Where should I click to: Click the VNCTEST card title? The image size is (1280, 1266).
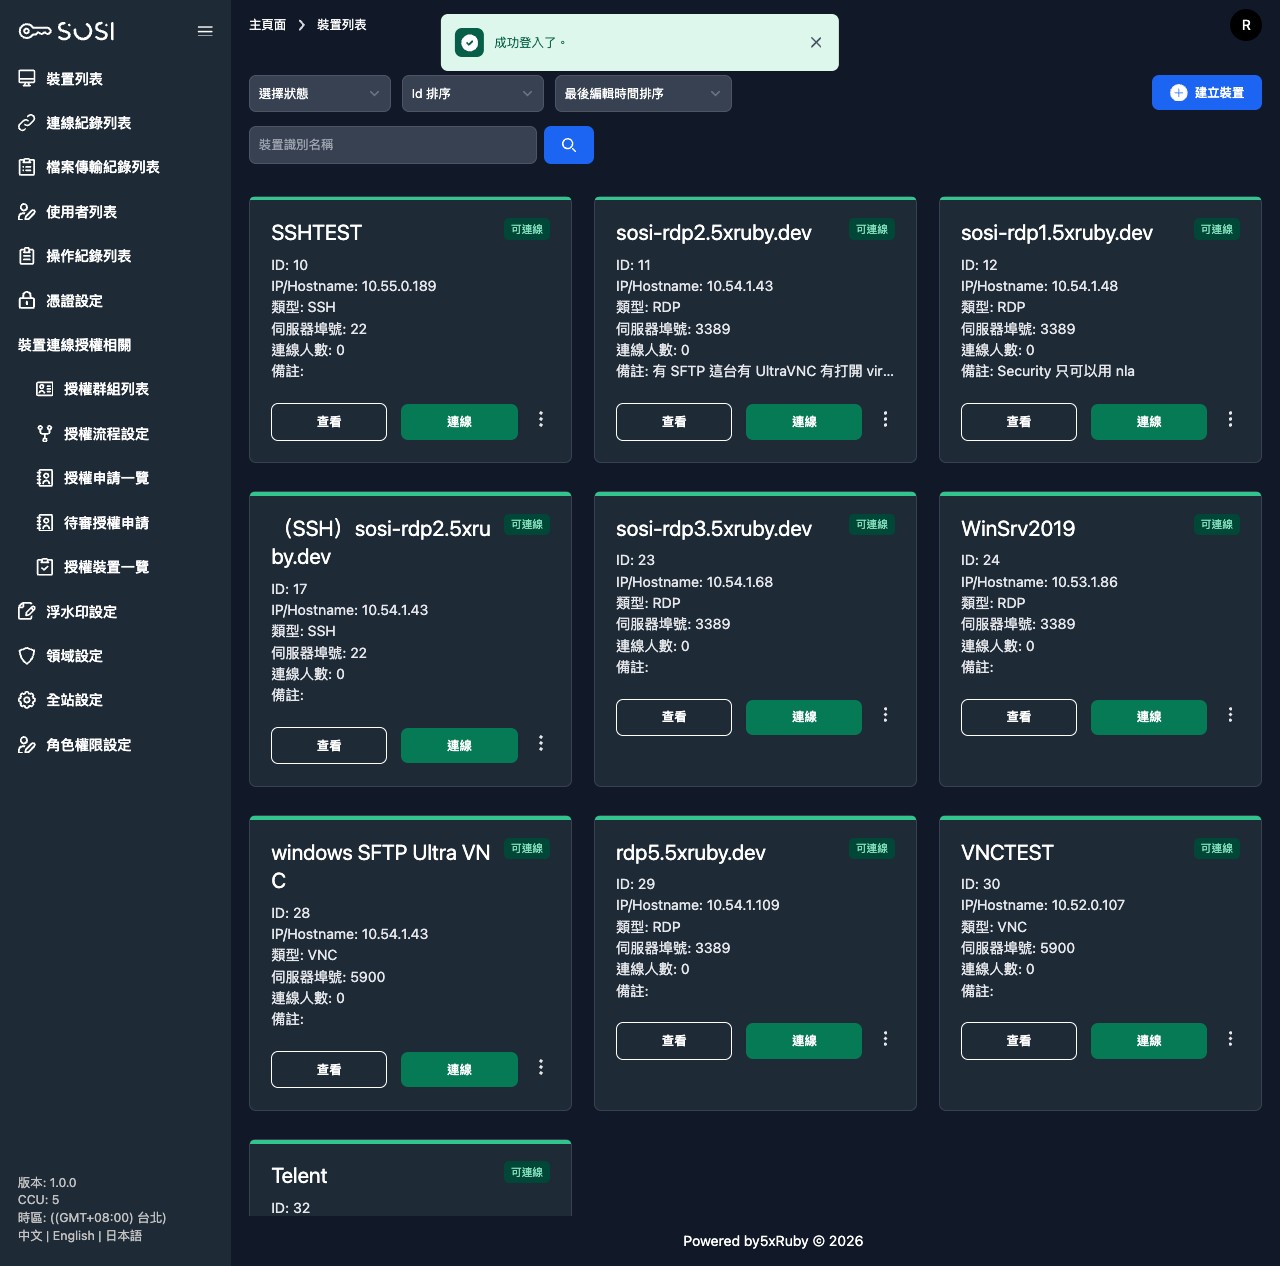point(1007,853)
